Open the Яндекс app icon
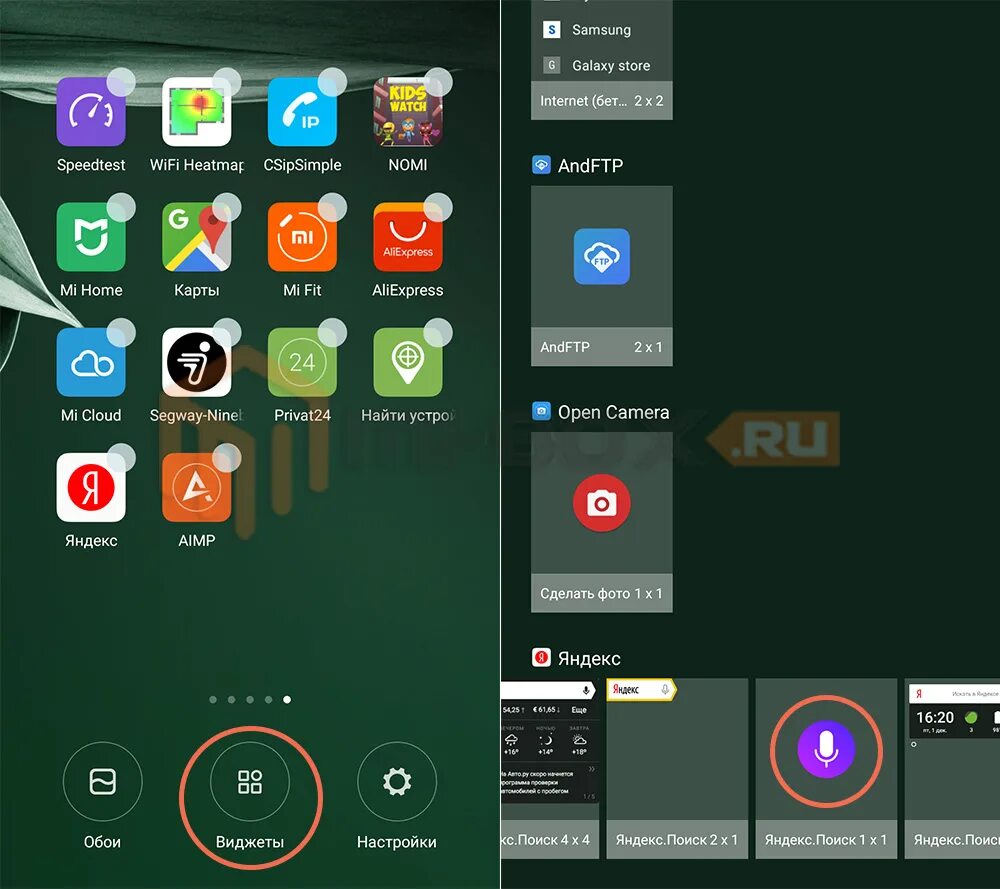 point(91,487)
